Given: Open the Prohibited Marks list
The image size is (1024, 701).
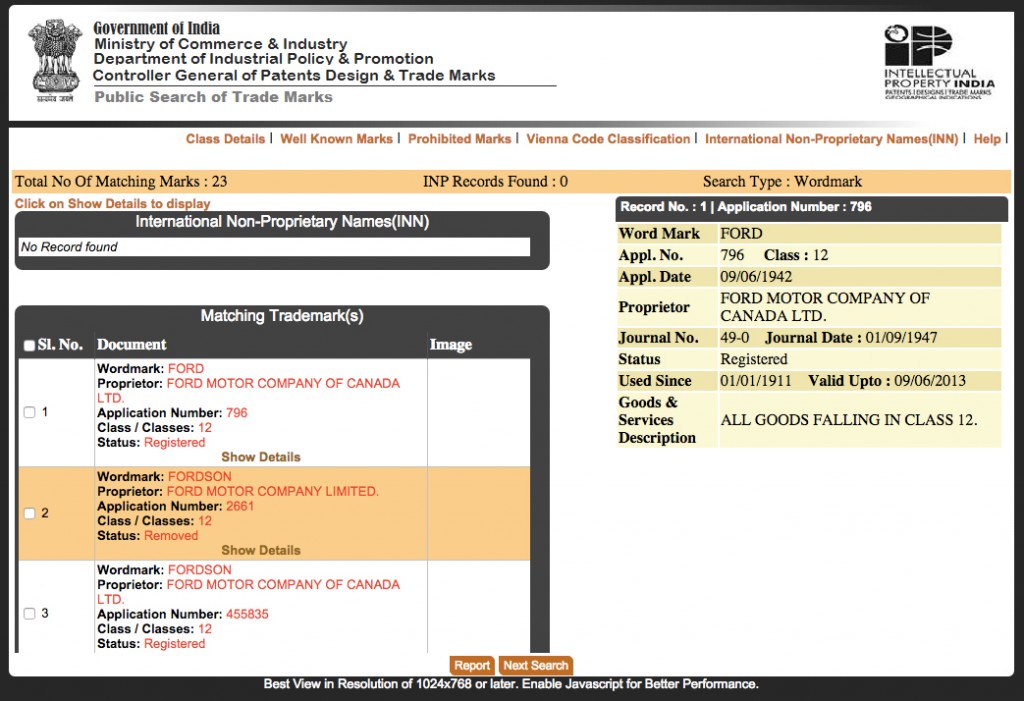Looking at the screenshot, I should (x=460, y=139).
